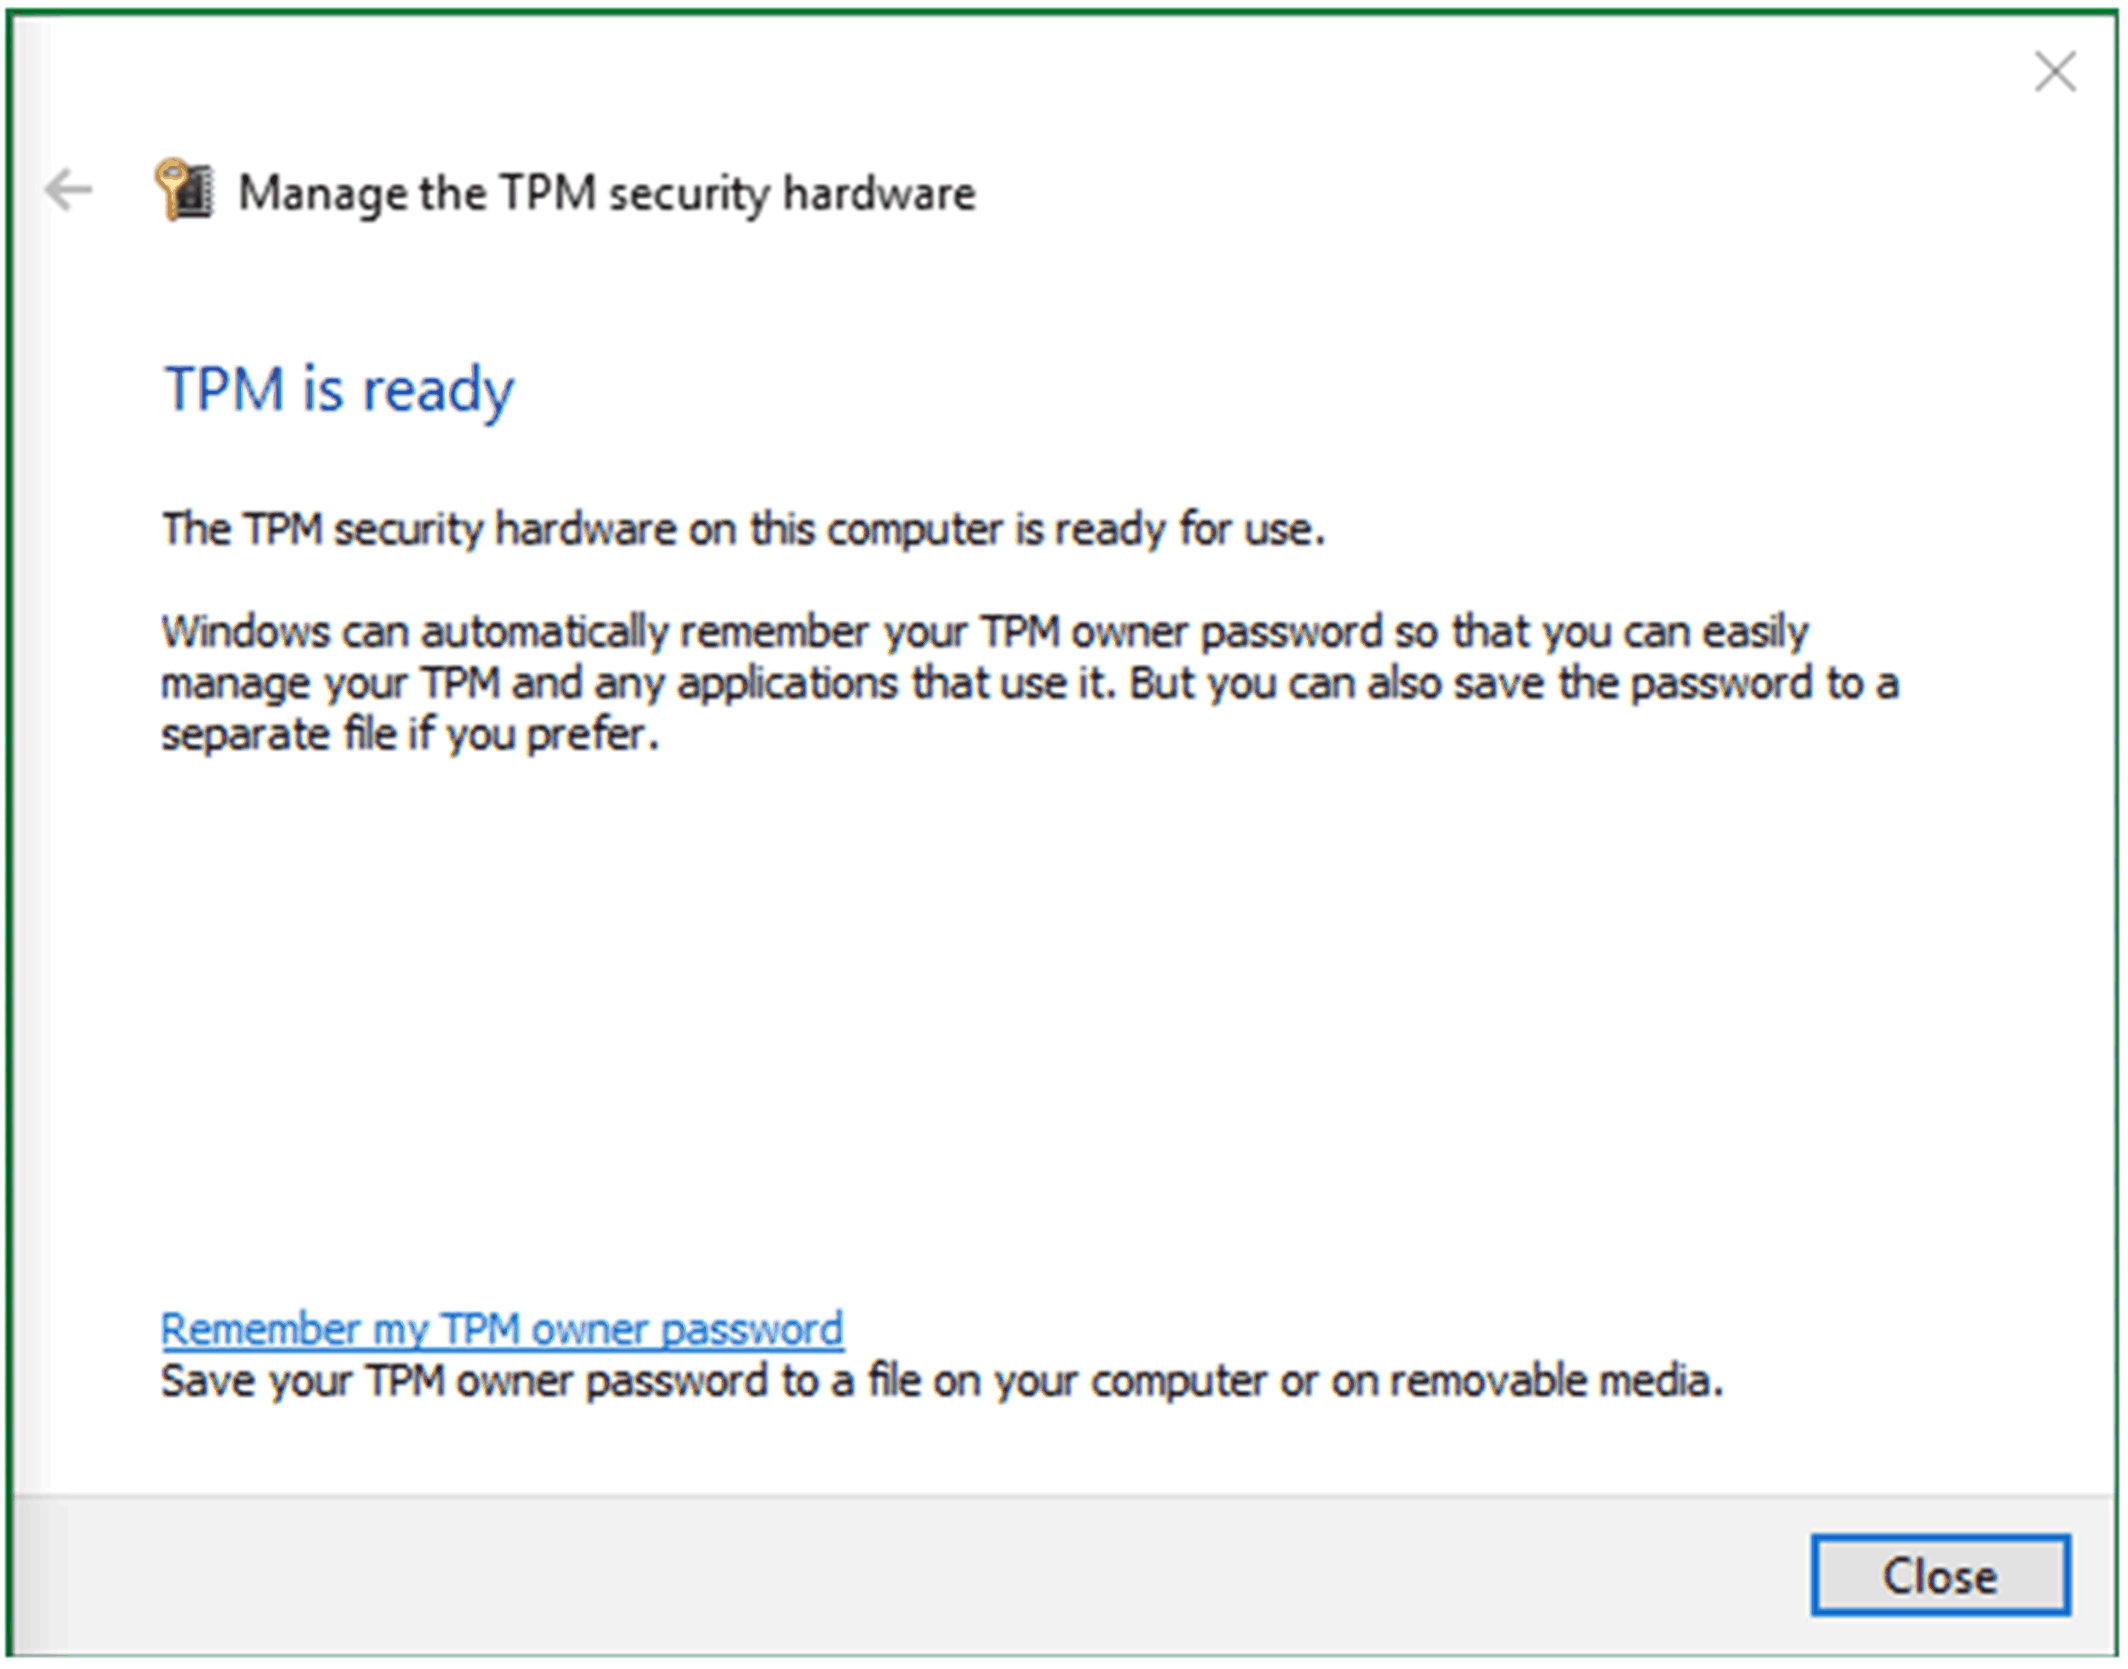
Task: Click the word Windows starting the second paragraph
Action: click(245, 632)
